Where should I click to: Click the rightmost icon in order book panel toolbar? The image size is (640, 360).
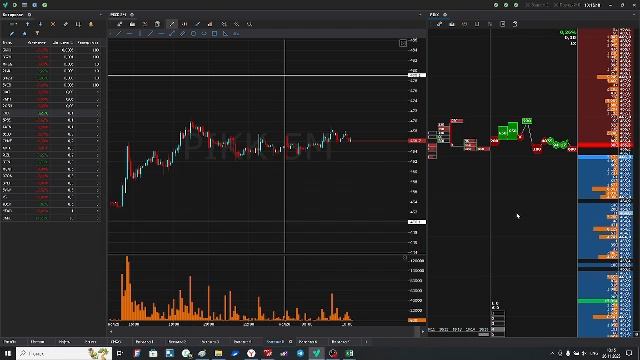[515, 24]
